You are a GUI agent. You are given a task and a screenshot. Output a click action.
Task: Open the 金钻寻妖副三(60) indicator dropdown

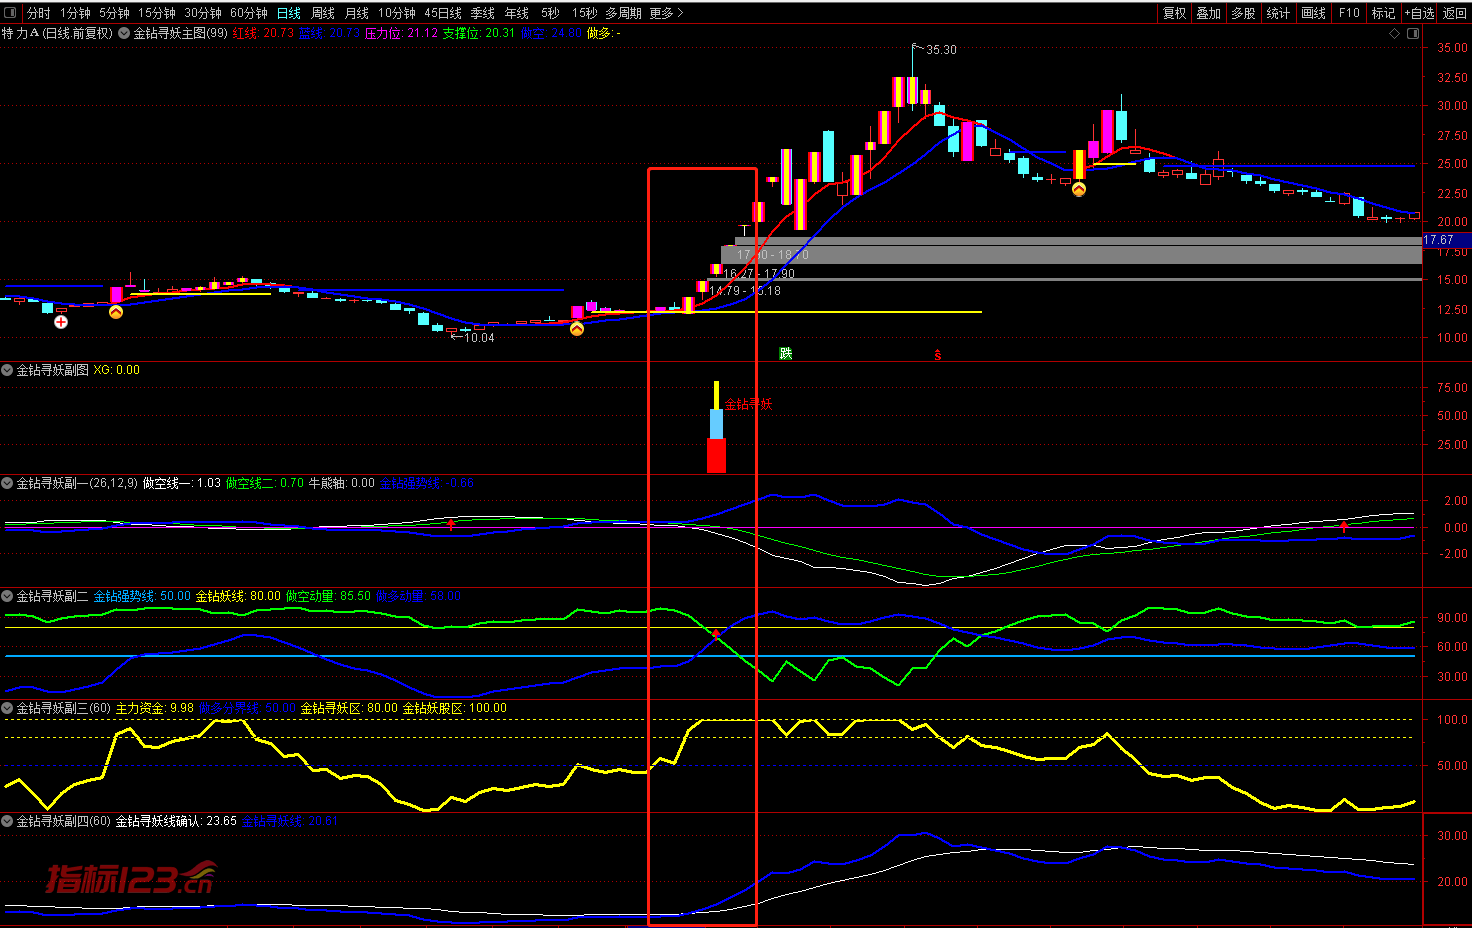[x=7, y=708]
